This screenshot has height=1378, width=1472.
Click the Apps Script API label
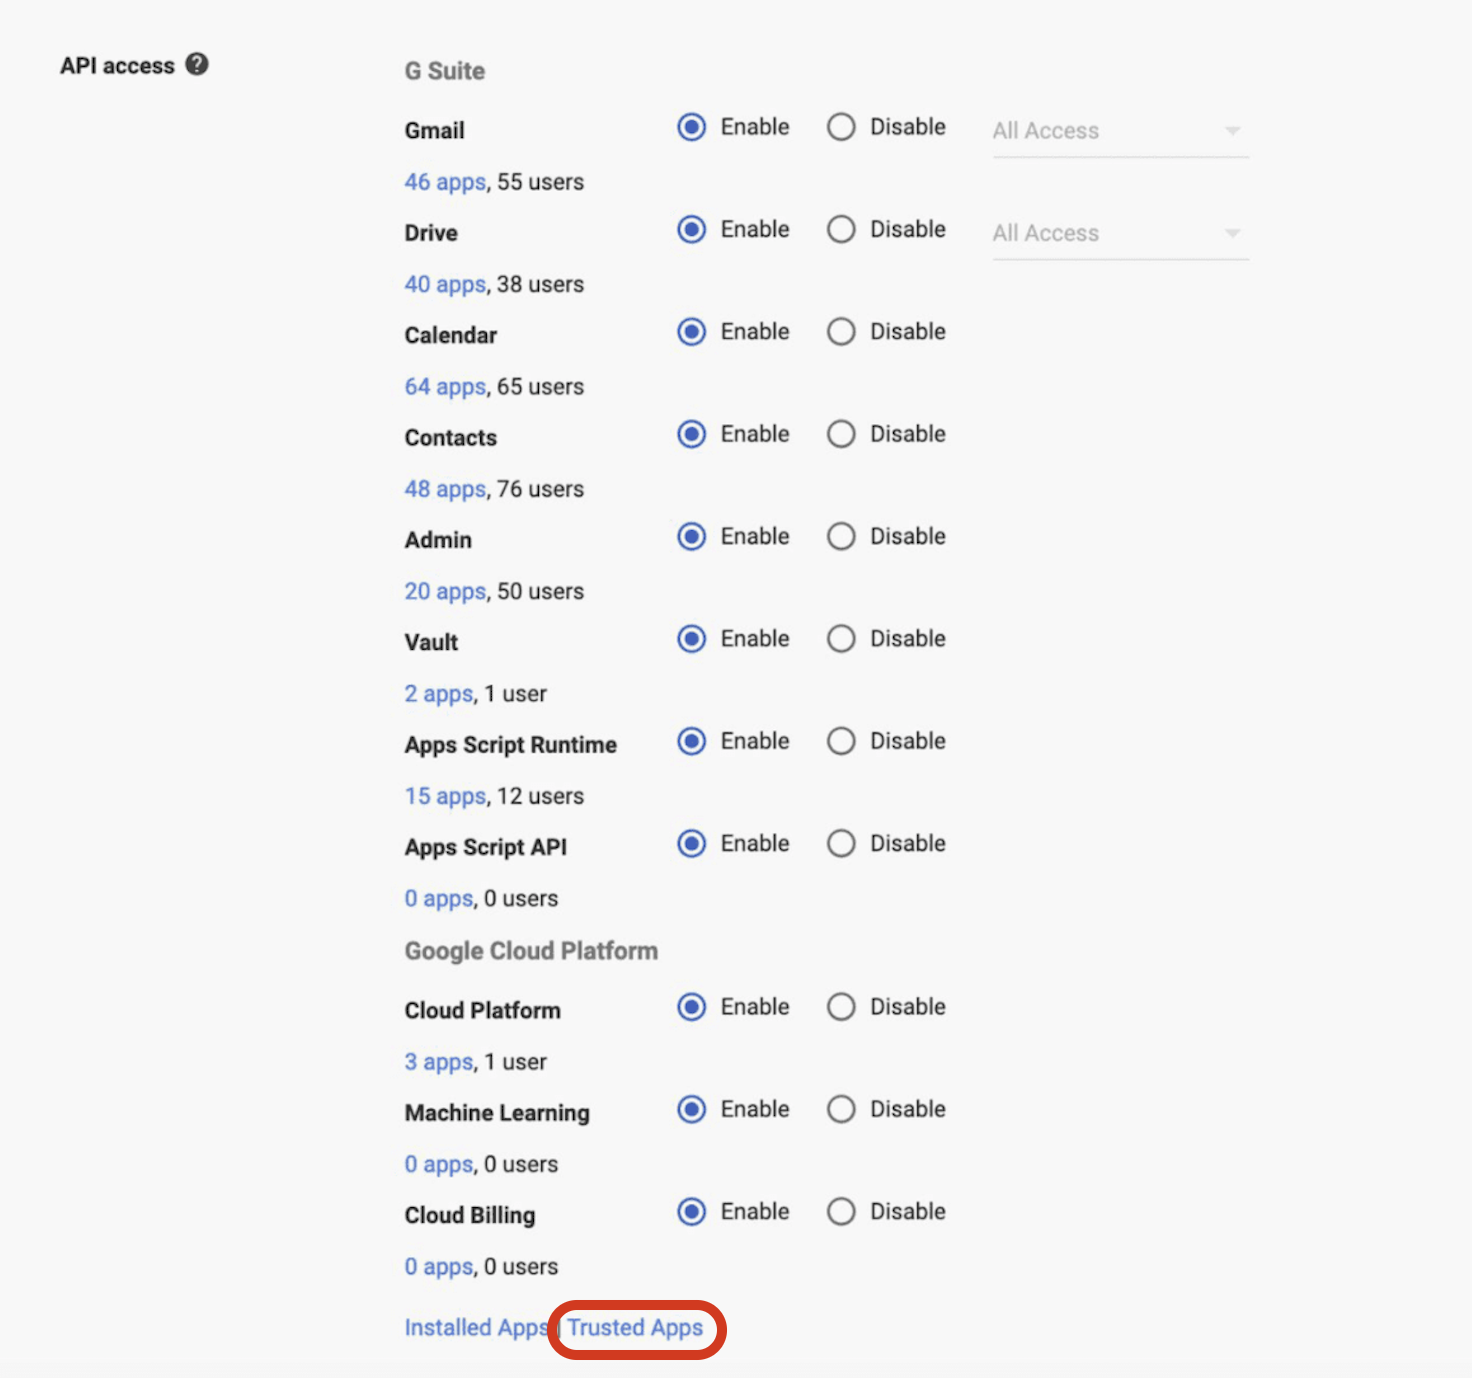point(486,847)
